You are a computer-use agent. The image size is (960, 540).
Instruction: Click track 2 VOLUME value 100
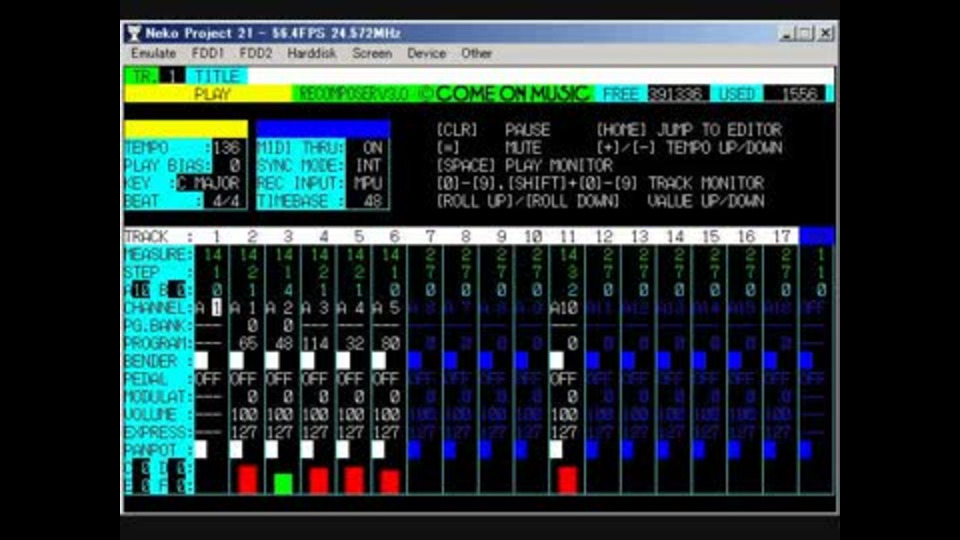pos(244,414)
